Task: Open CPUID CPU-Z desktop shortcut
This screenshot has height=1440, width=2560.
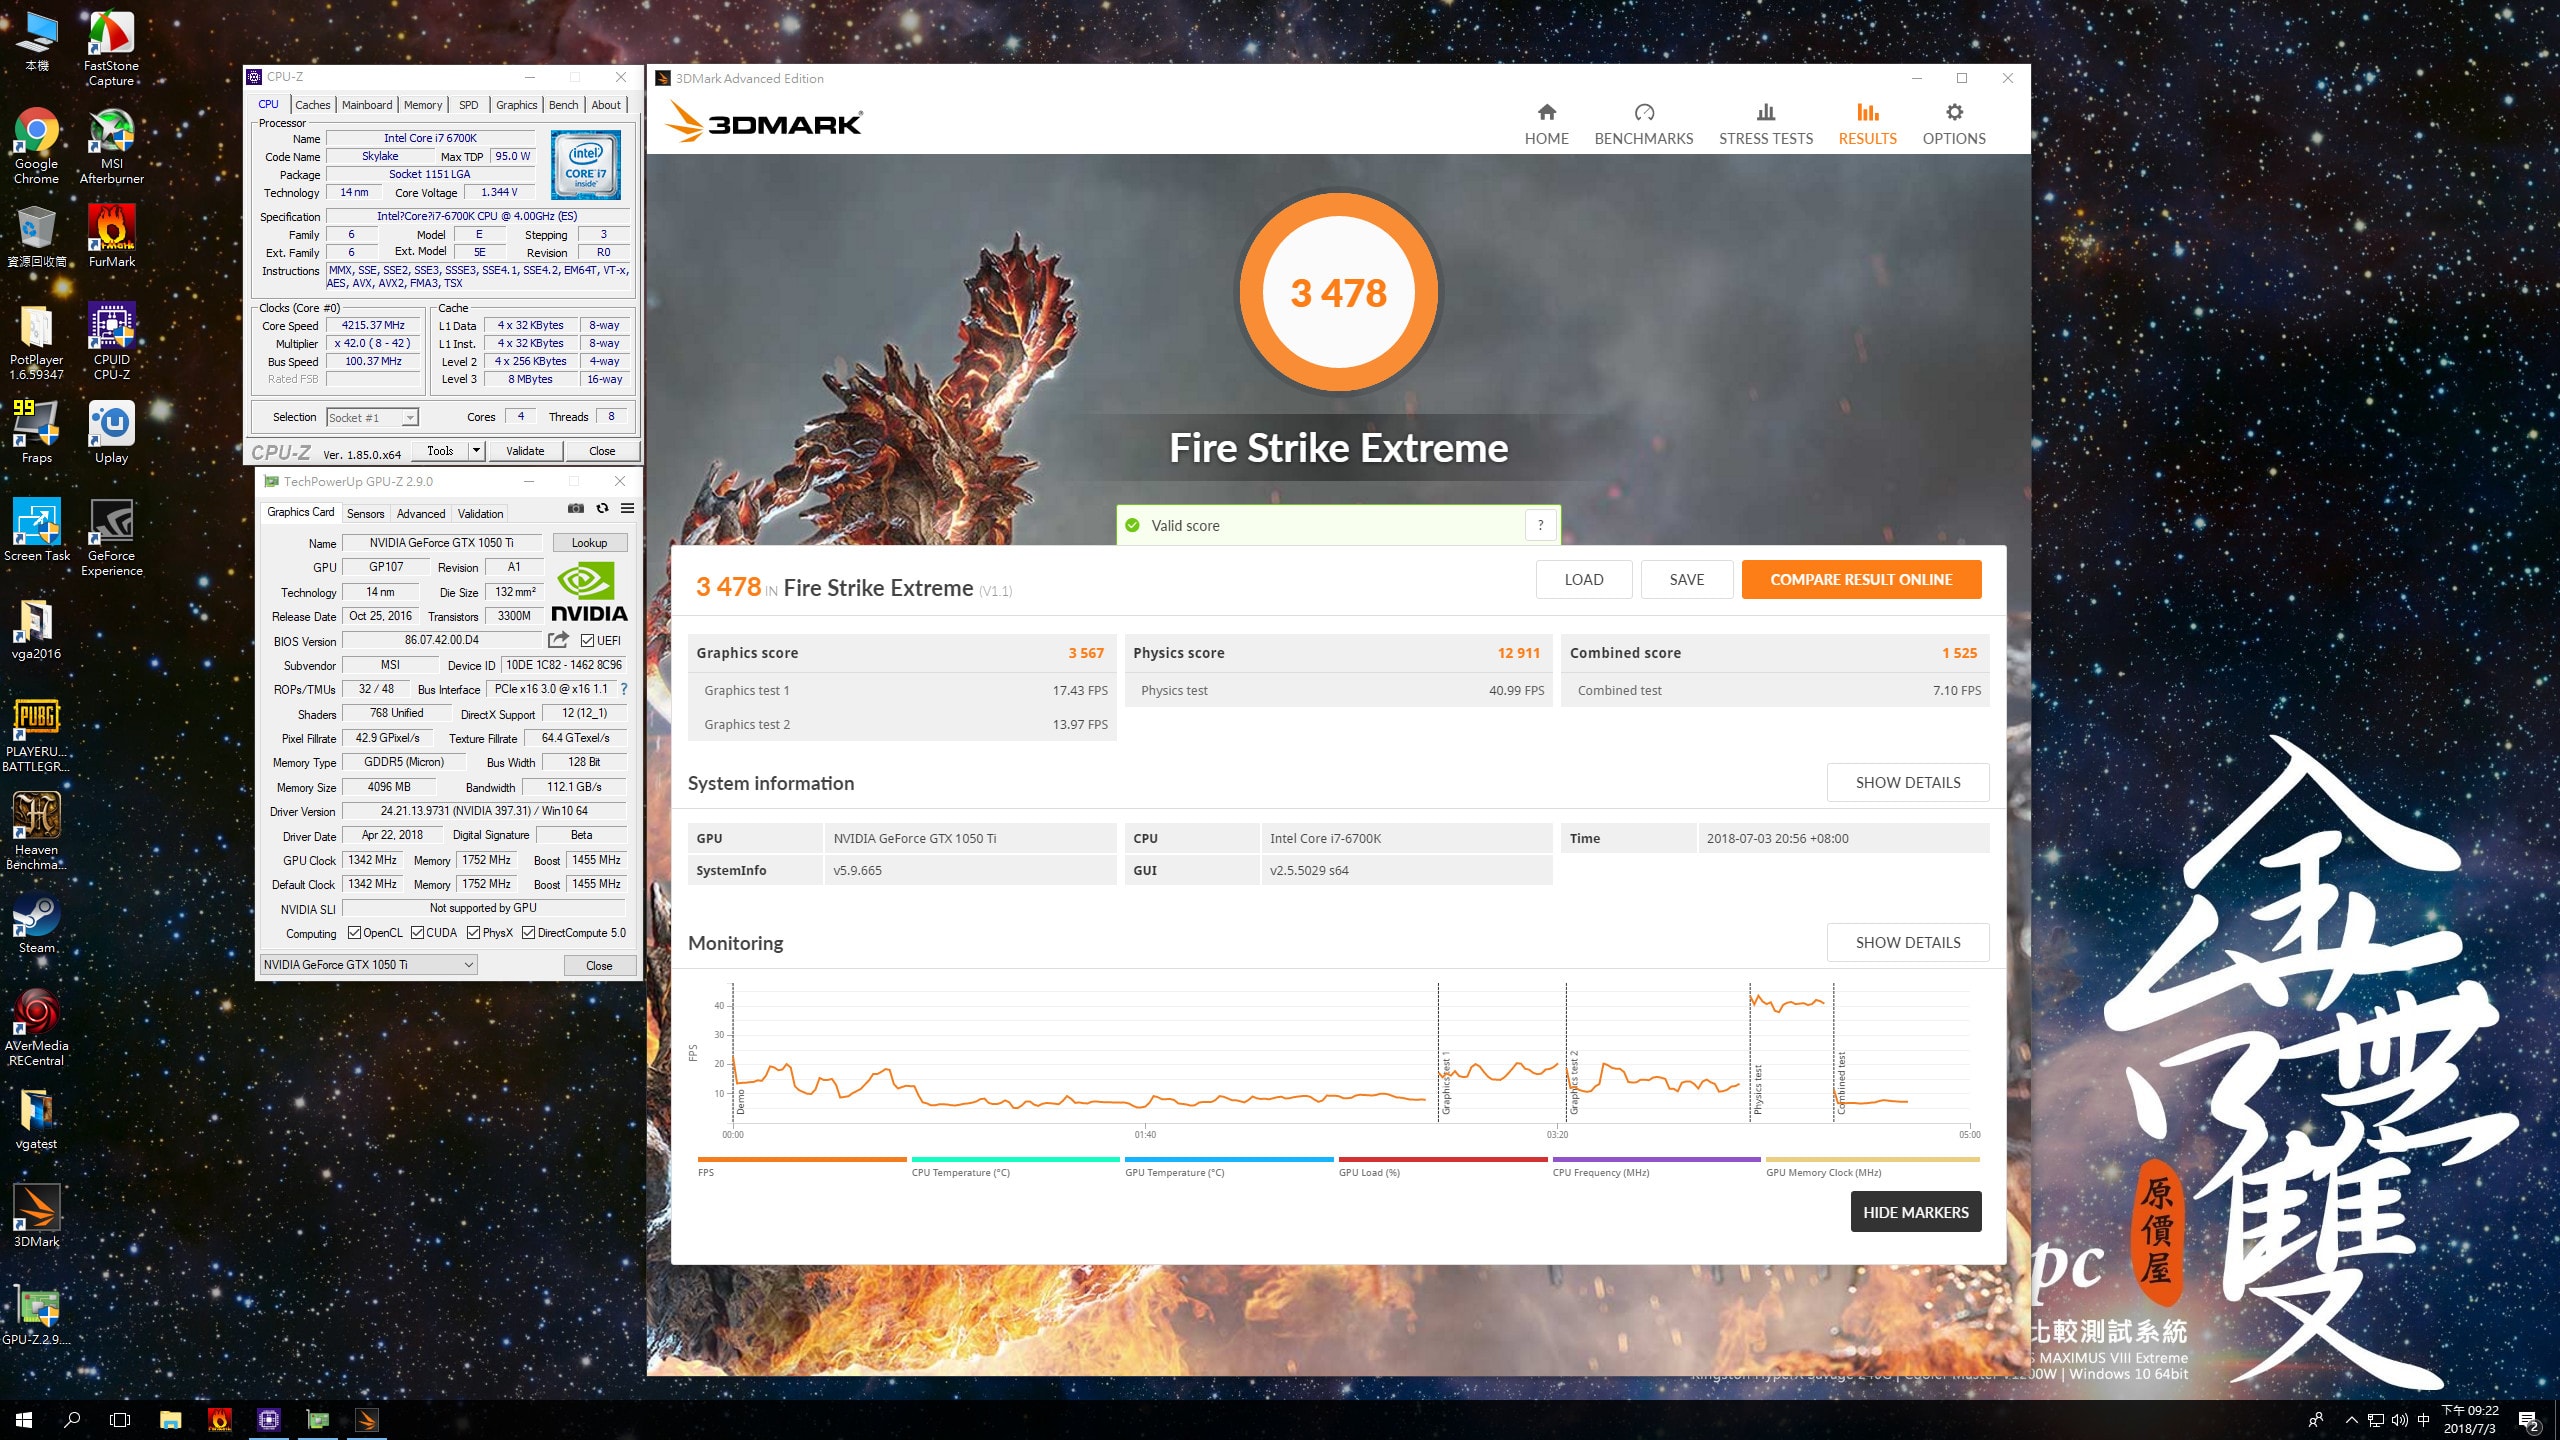Action: coord(111,342)
